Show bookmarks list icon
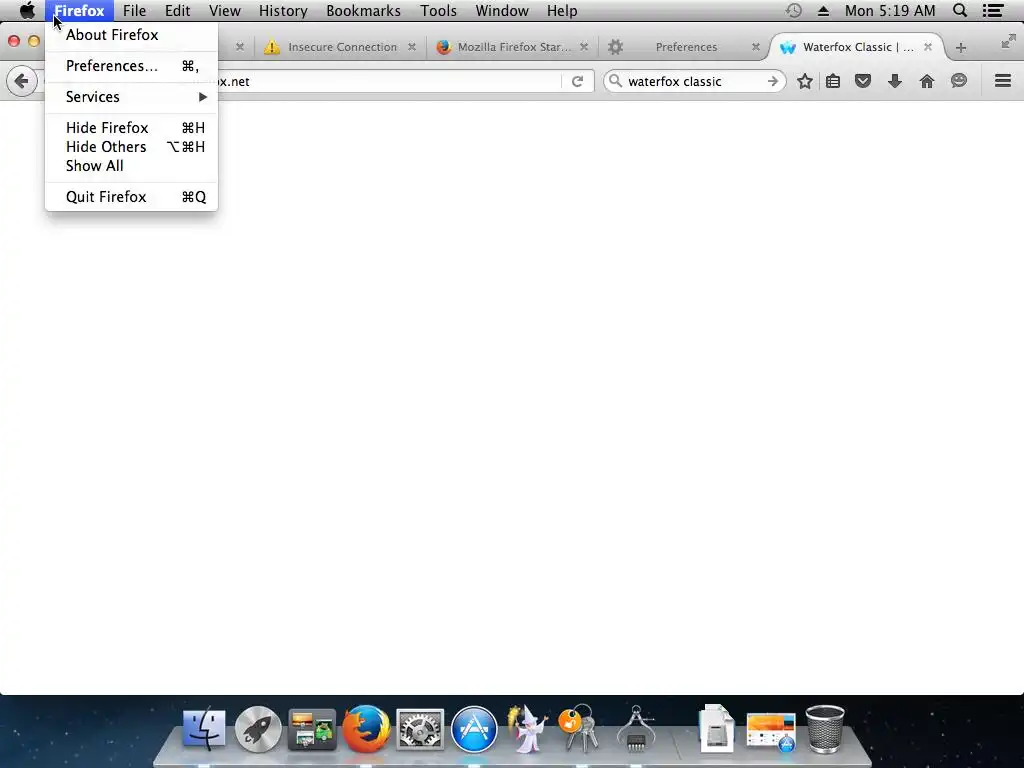This screenshot has height=768, width=1024. (x=833, y=81)
